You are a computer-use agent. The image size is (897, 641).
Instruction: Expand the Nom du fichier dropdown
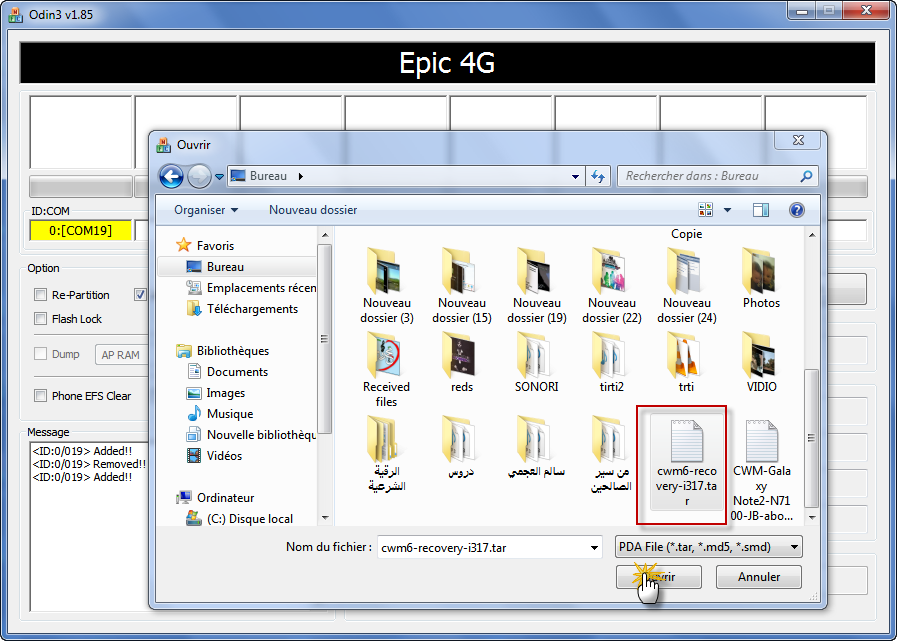coord(594,548)
